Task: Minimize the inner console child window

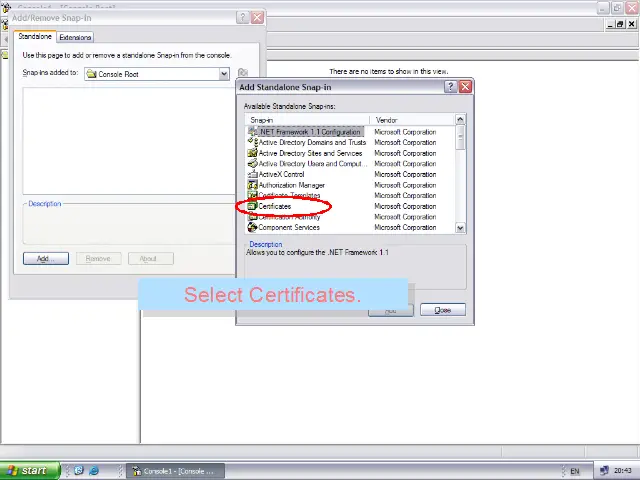Action: 610,24
